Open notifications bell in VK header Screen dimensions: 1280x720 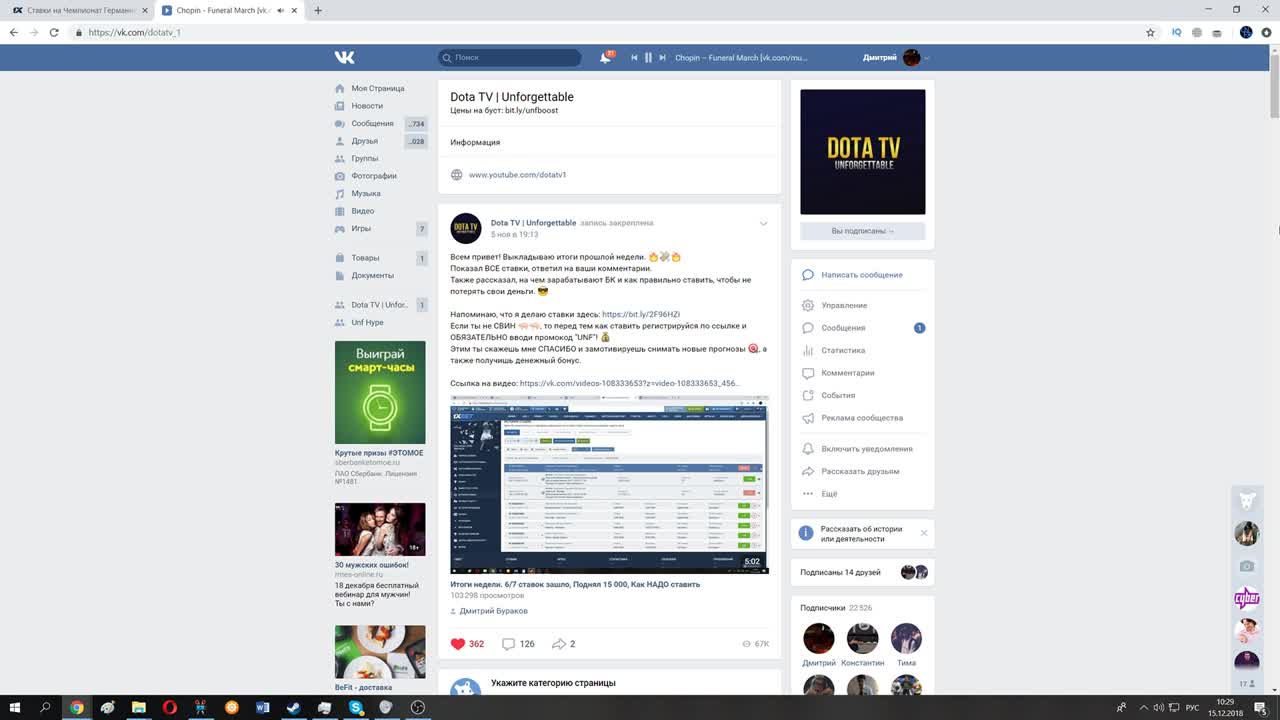[605, 58]
